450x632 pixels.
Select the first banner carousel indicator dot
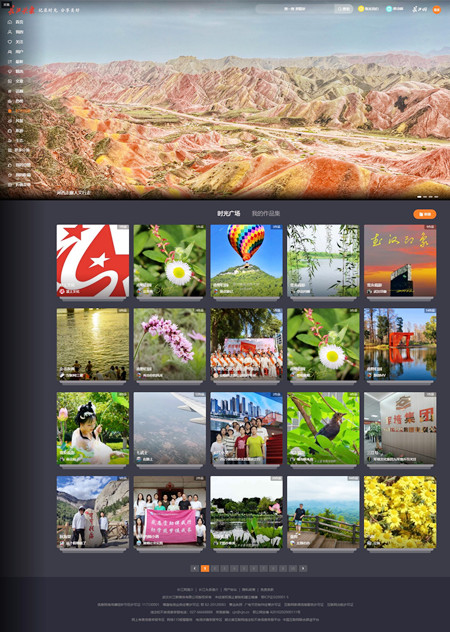(419, 197)
